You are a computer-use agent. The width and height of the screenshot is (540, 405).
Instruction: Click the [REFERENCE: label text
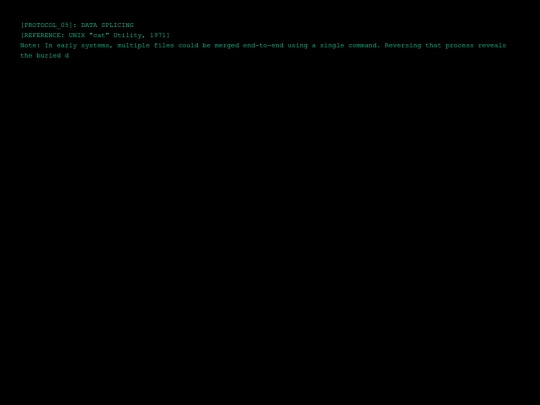point(43,35)
